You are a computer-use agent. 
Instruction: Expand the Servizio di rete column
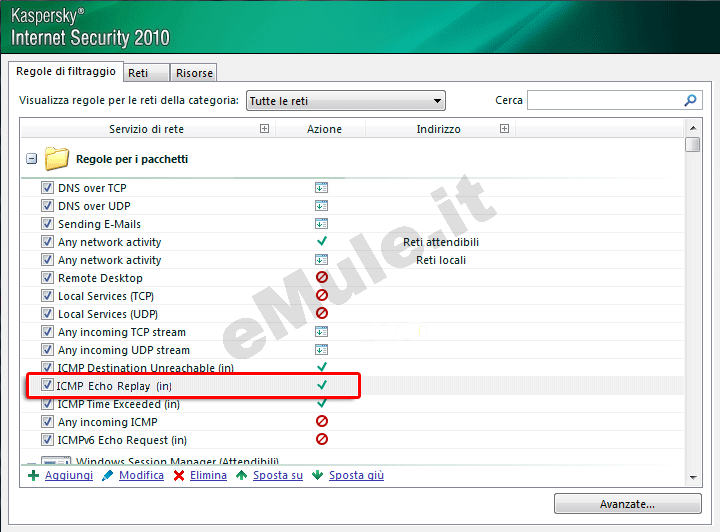[x=264, y=129]
